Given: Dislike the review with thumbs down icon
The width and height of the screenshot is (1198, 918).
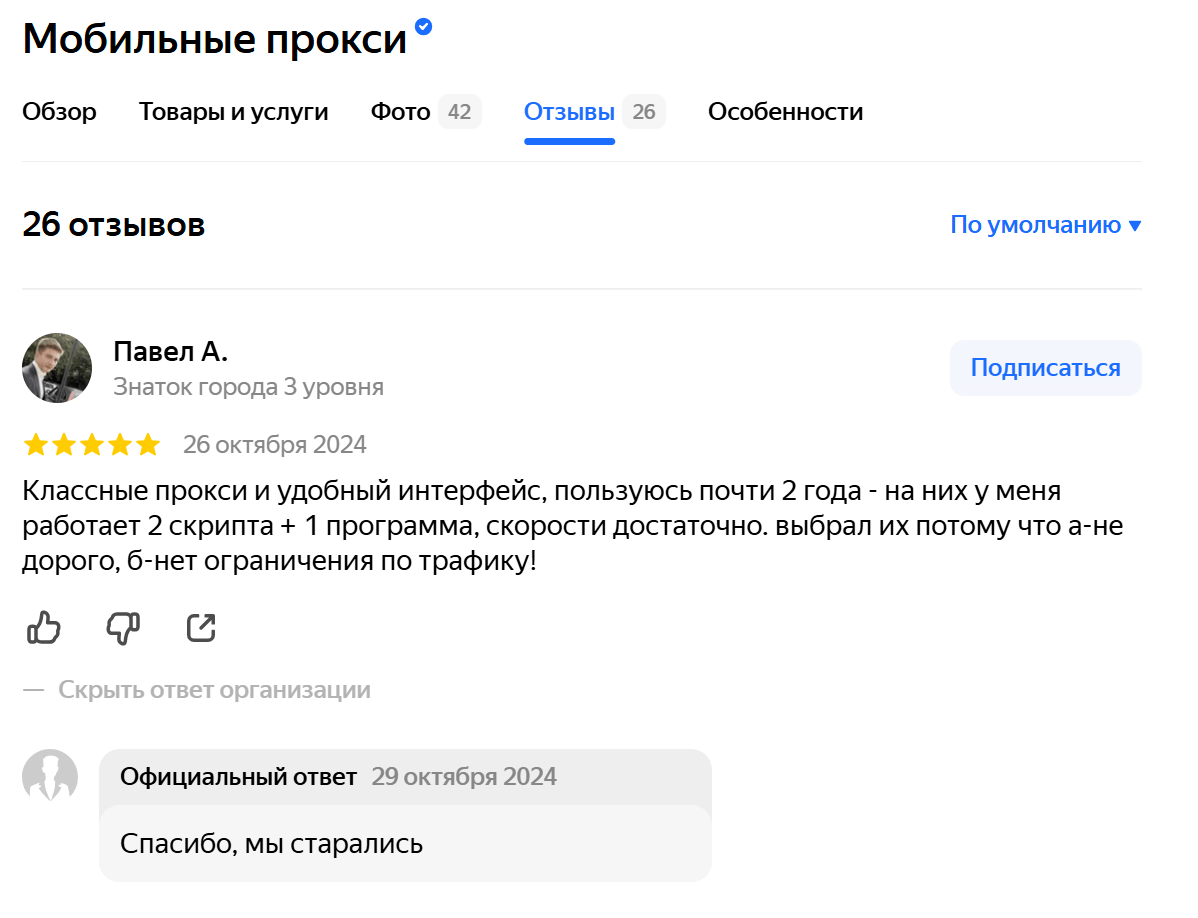Looking at the screenshot, I should tap(123, 628).
